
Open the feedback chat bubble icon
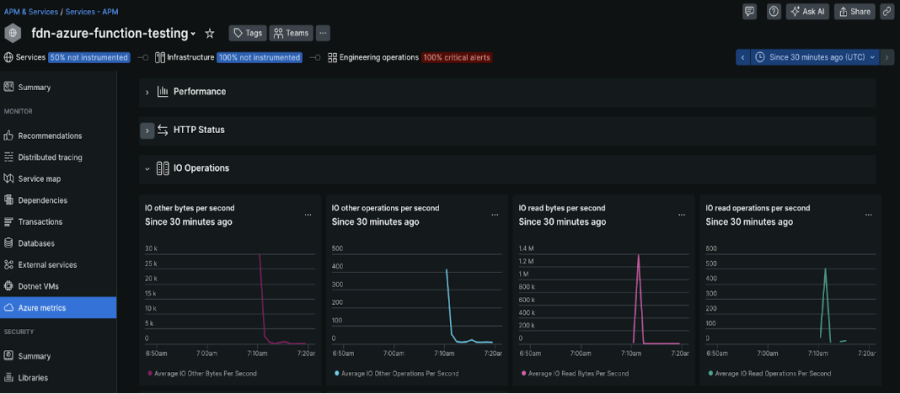click(x=749, y=11)
